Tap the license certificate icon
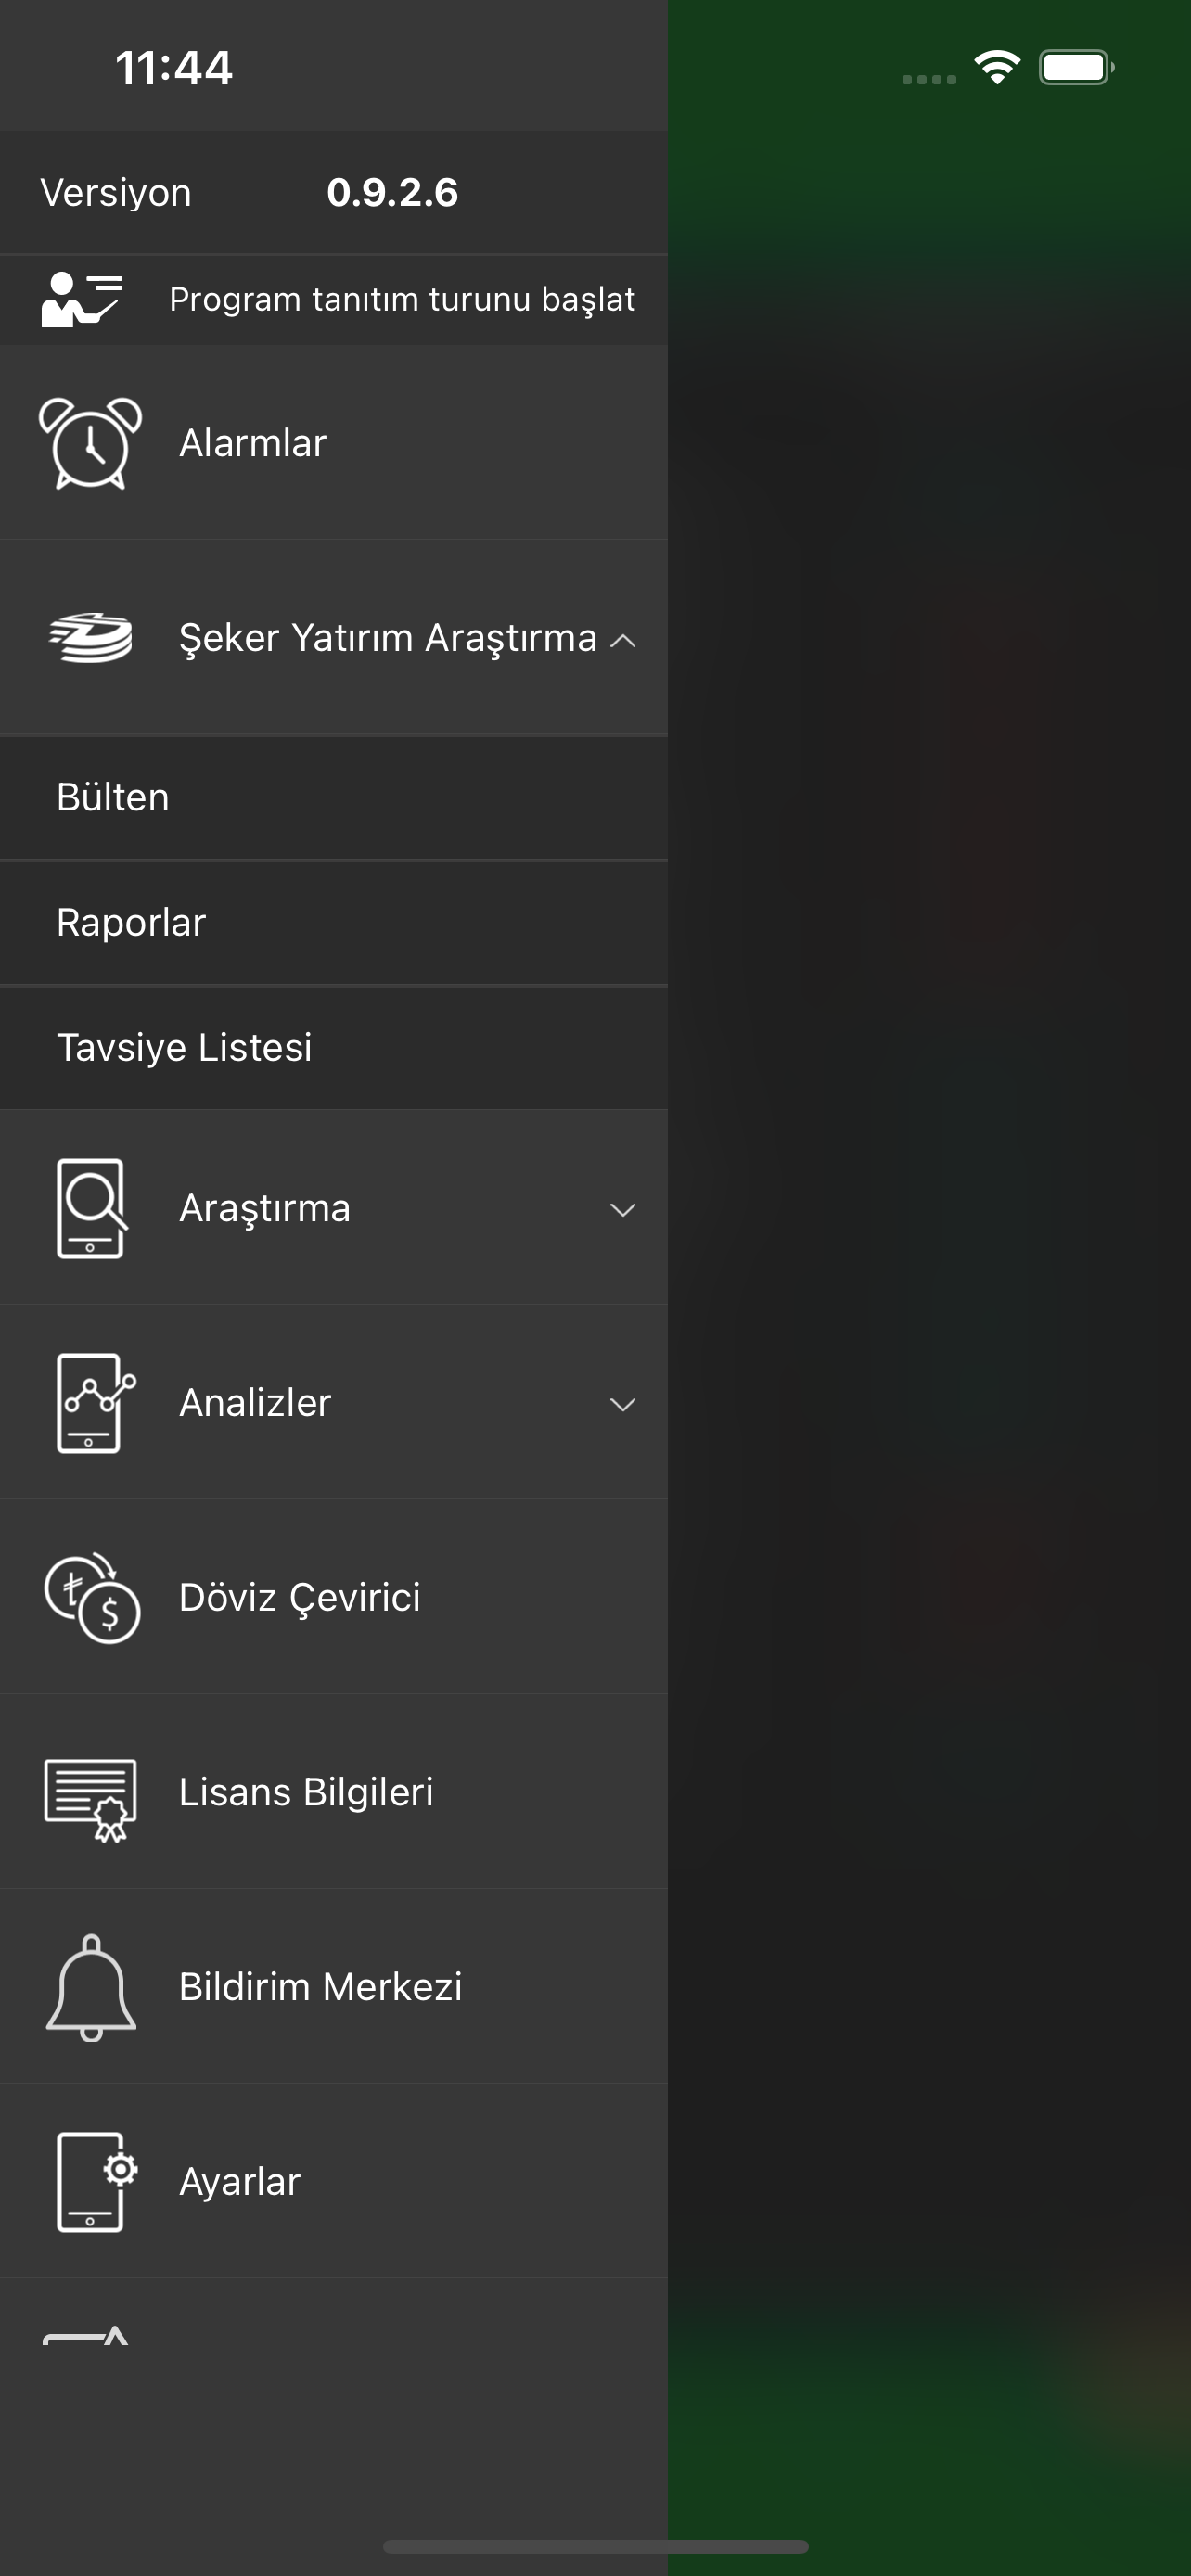This screenshot has height=2576, width=1191. pyautogui.click(x=91, y=1799)
